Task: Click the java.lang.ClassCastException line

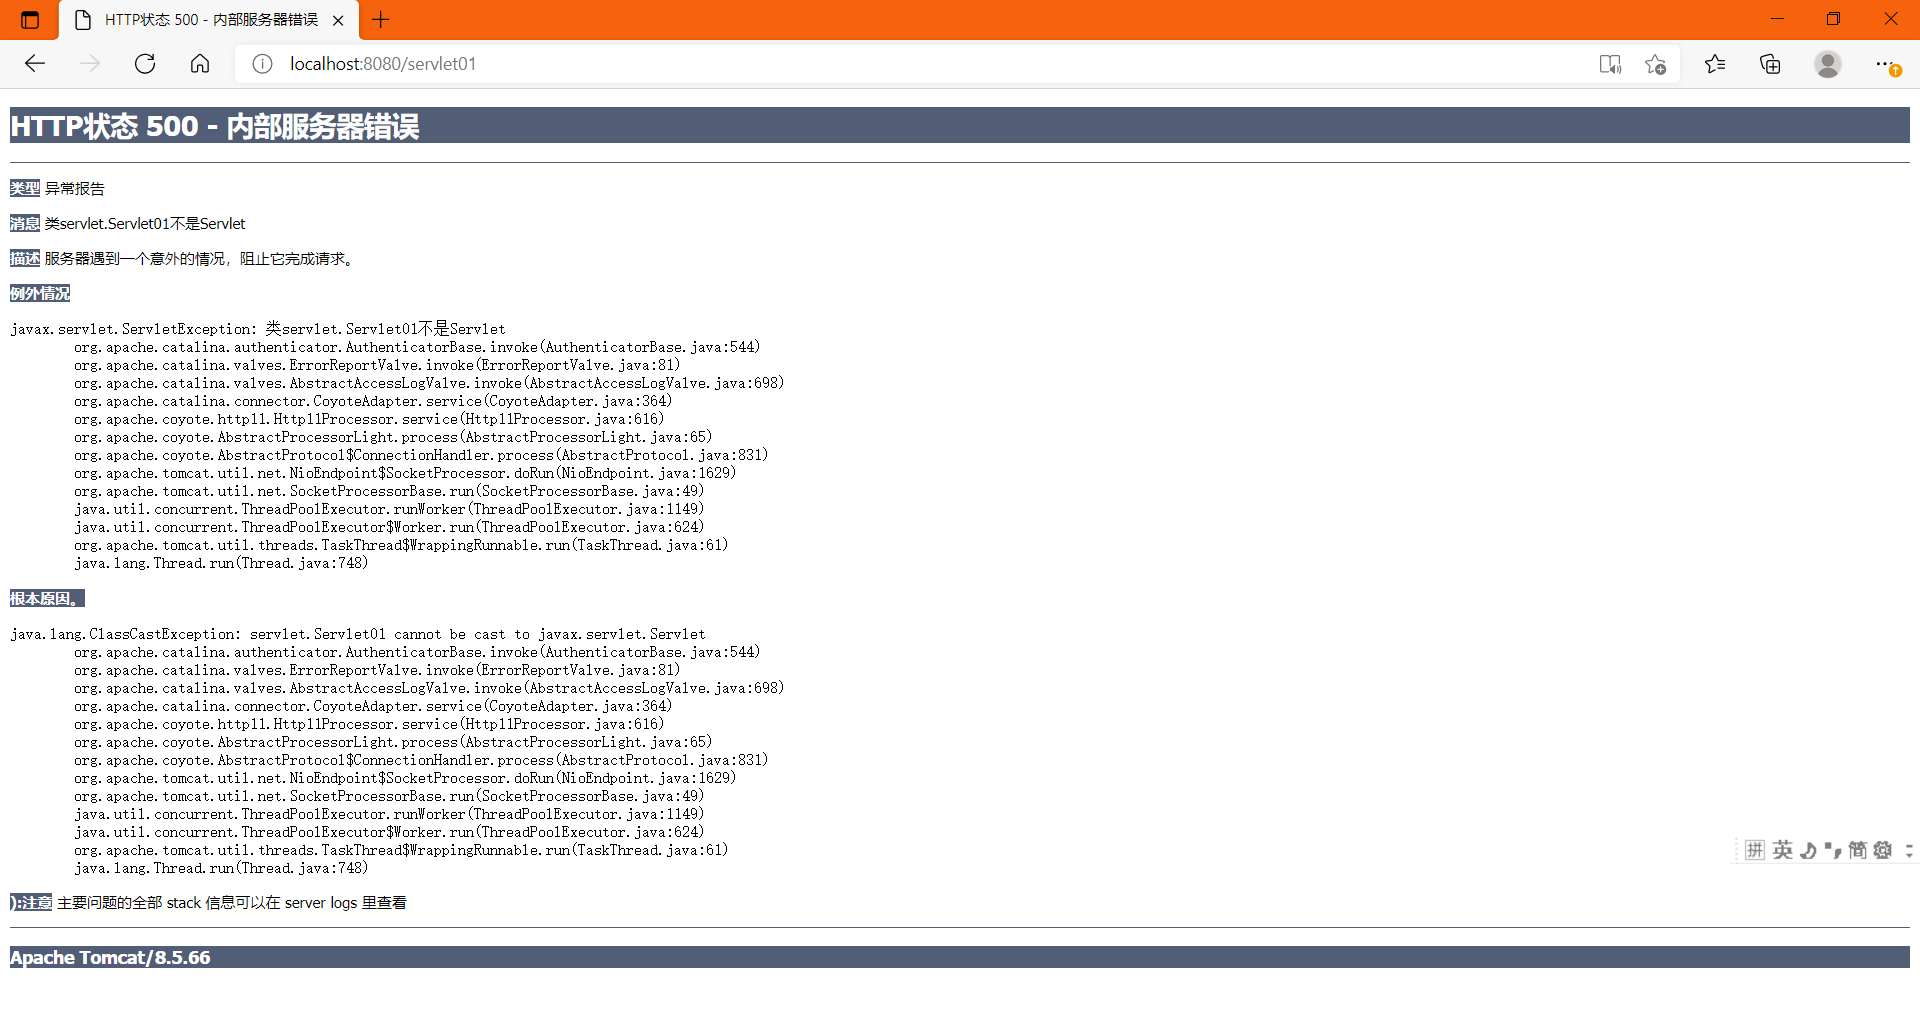Action: 358,634
